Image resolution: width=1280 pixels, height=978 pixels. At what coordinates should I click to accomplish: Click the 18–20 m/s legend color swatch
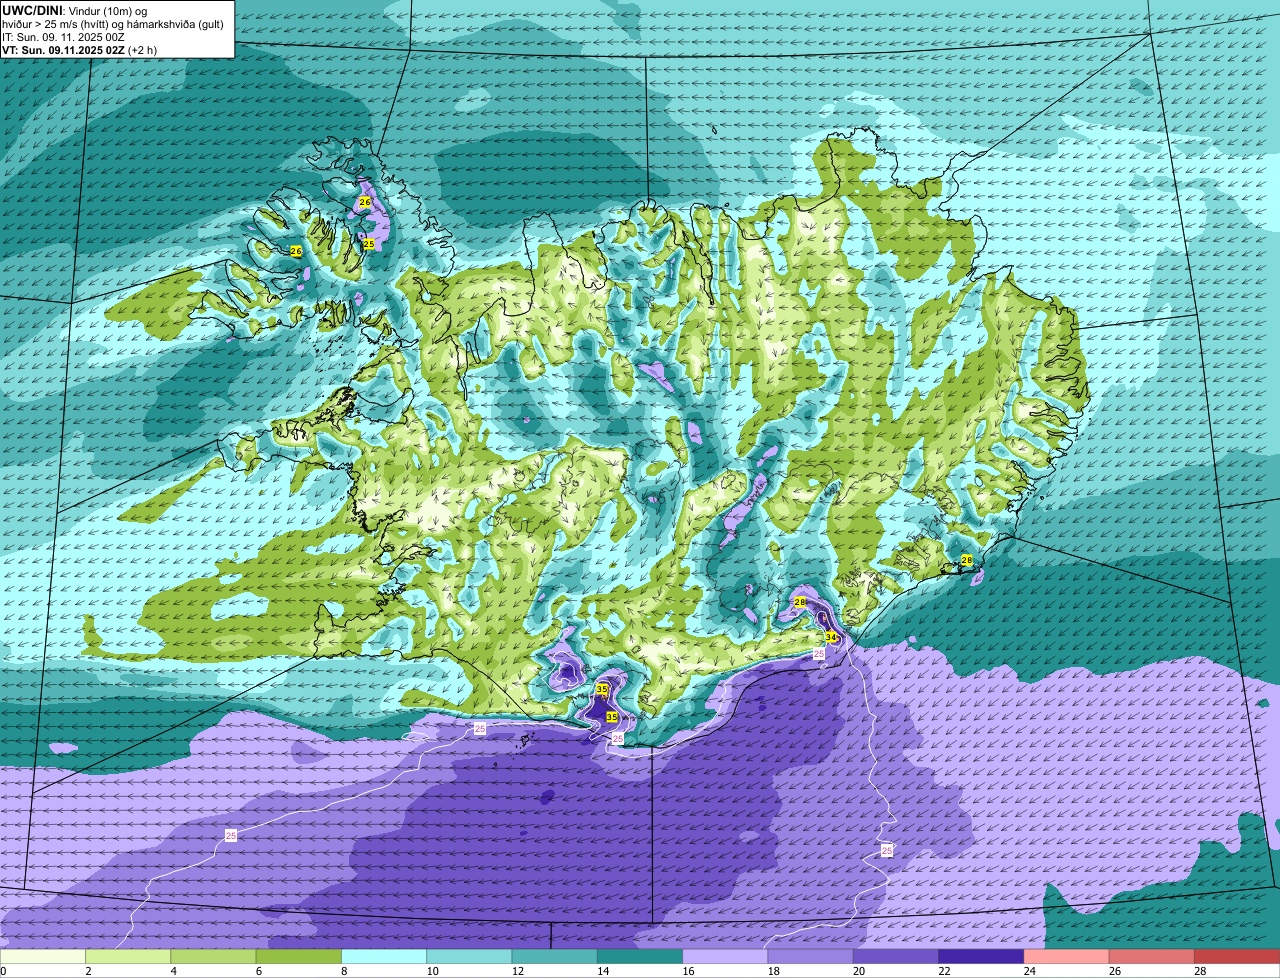tap(810, 956)
